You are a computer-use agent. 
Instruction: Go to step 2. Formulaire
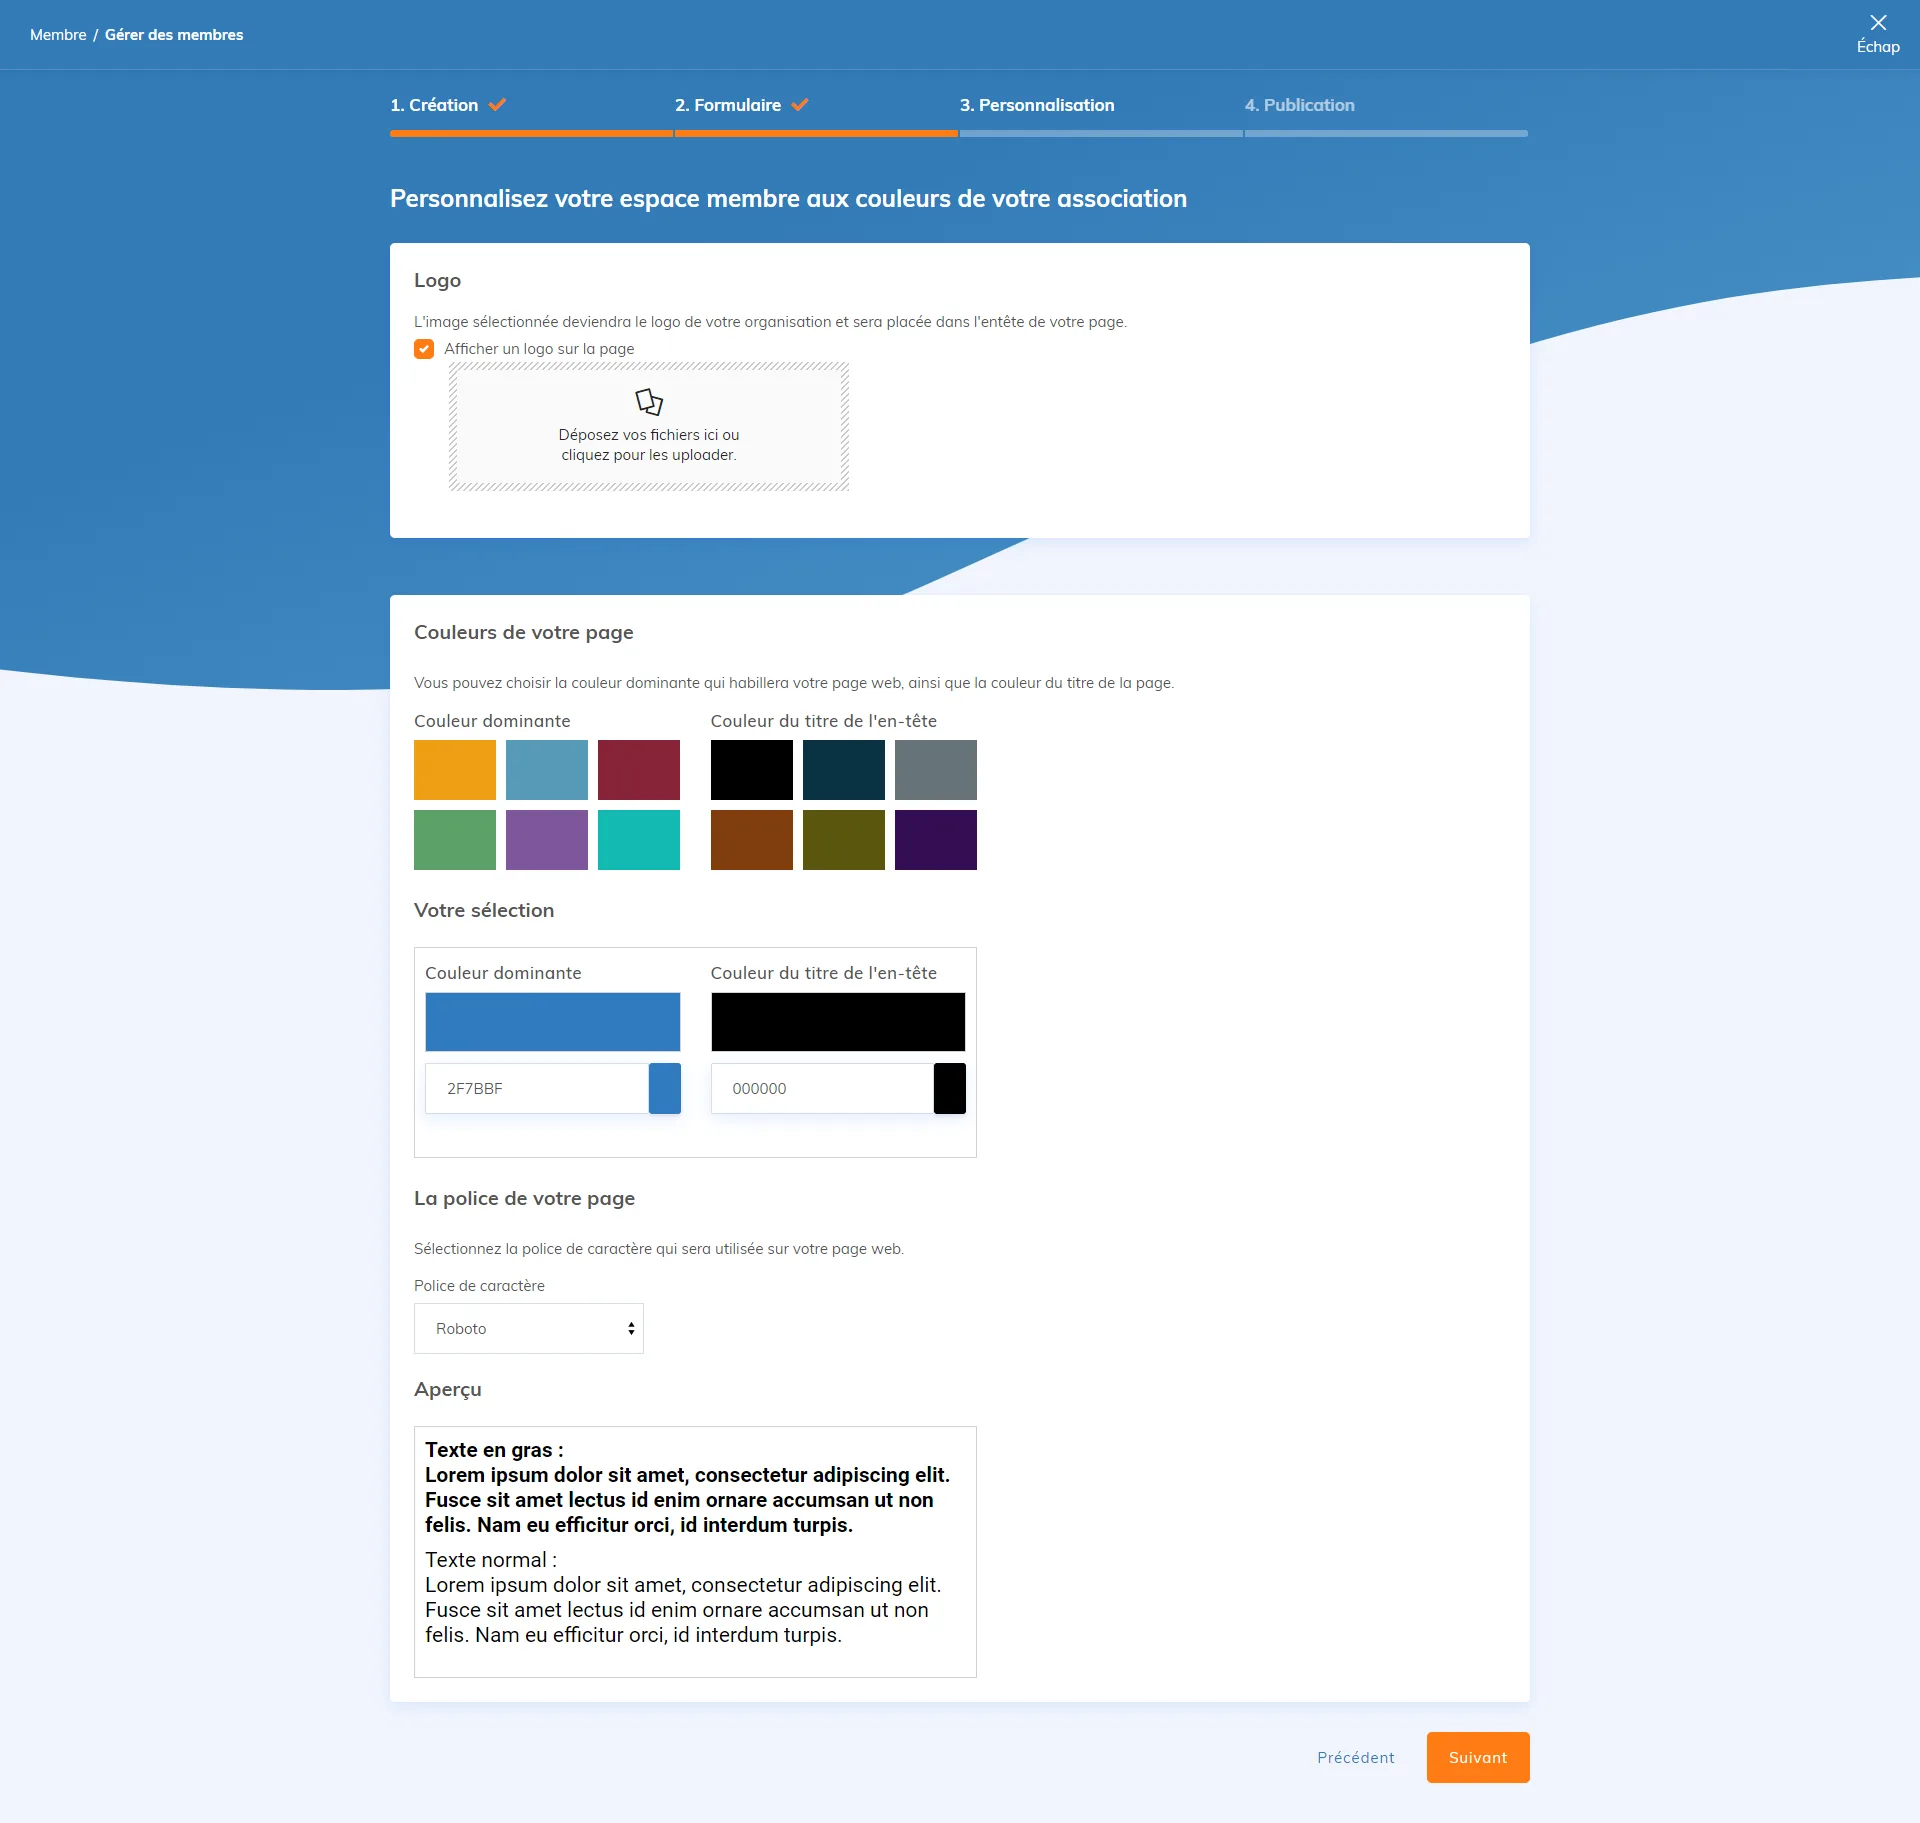point(728,105)
